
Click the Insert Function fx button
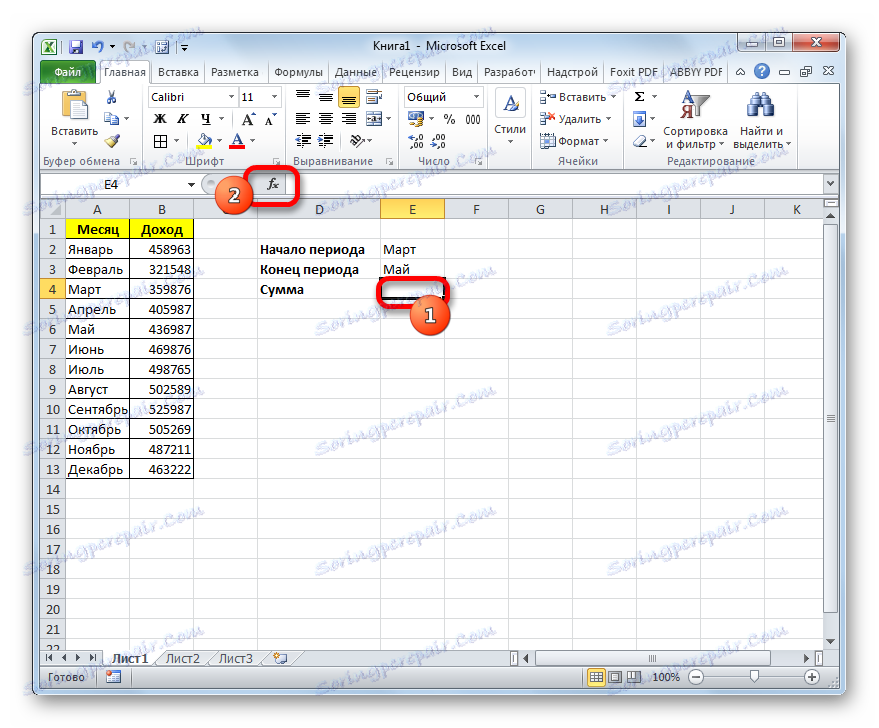(272, 184)
